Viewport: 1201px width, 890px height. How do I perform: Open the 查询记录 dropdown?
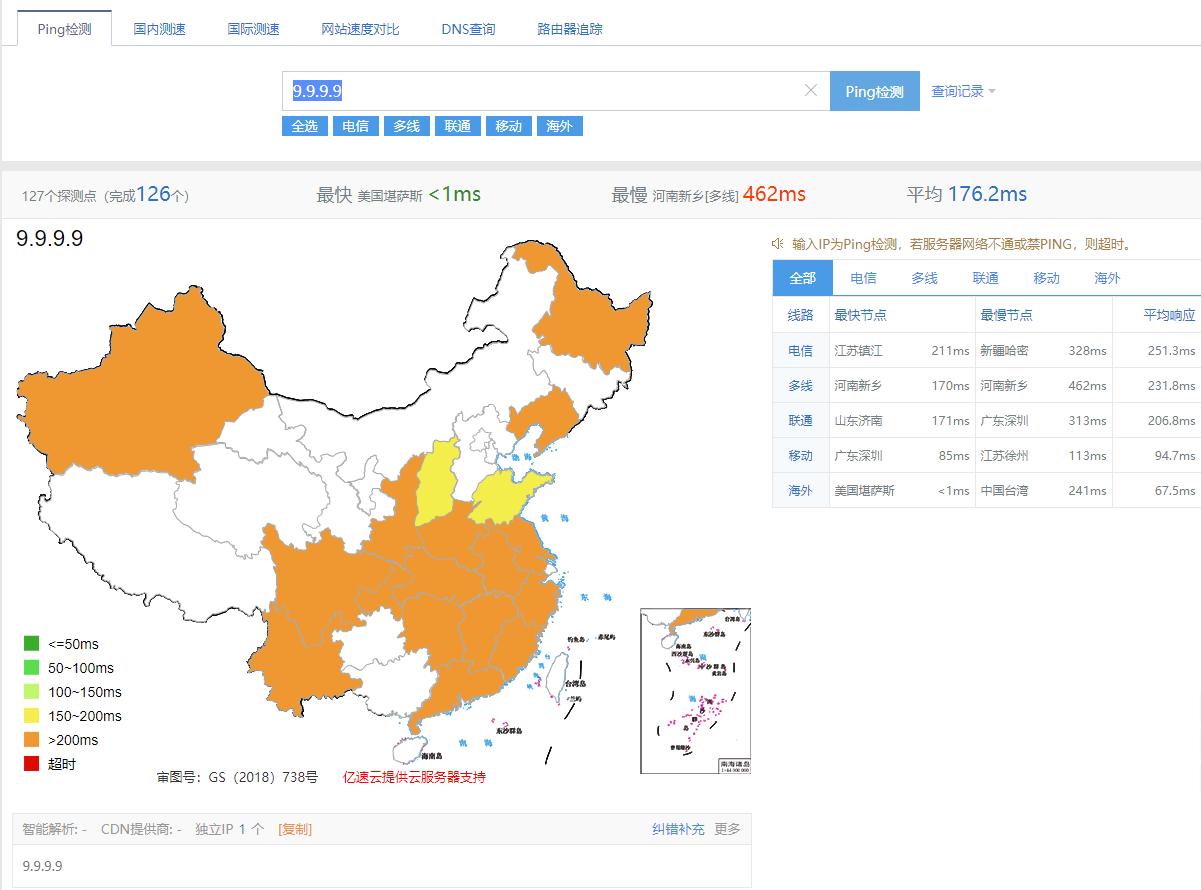tap(963, 91)
